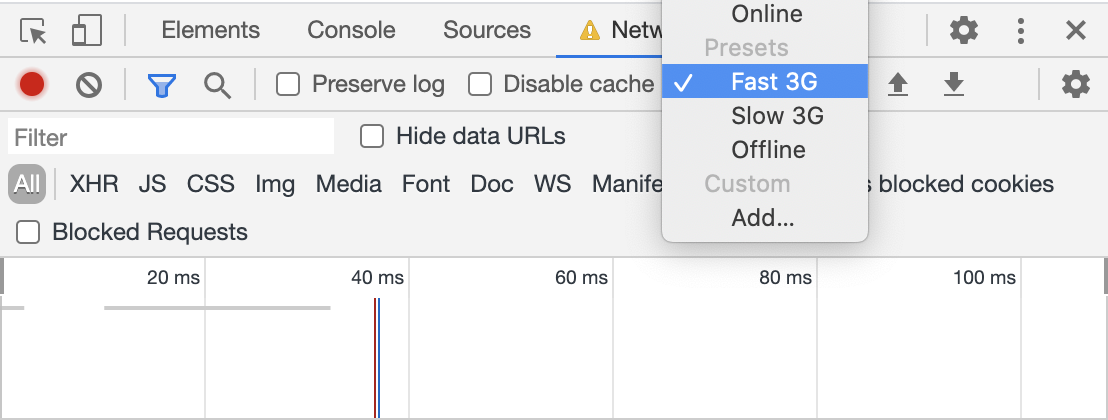The height and width of the screenshot is (420, 1108).
Task: Tick the Hide data URLs checkbox
Action: 372,136
